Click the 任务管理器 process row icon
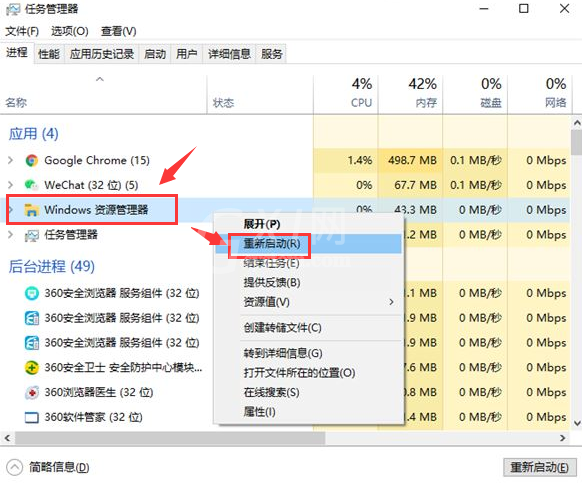The width and height of the screenshot is (582, 483). tap(32, 235)
